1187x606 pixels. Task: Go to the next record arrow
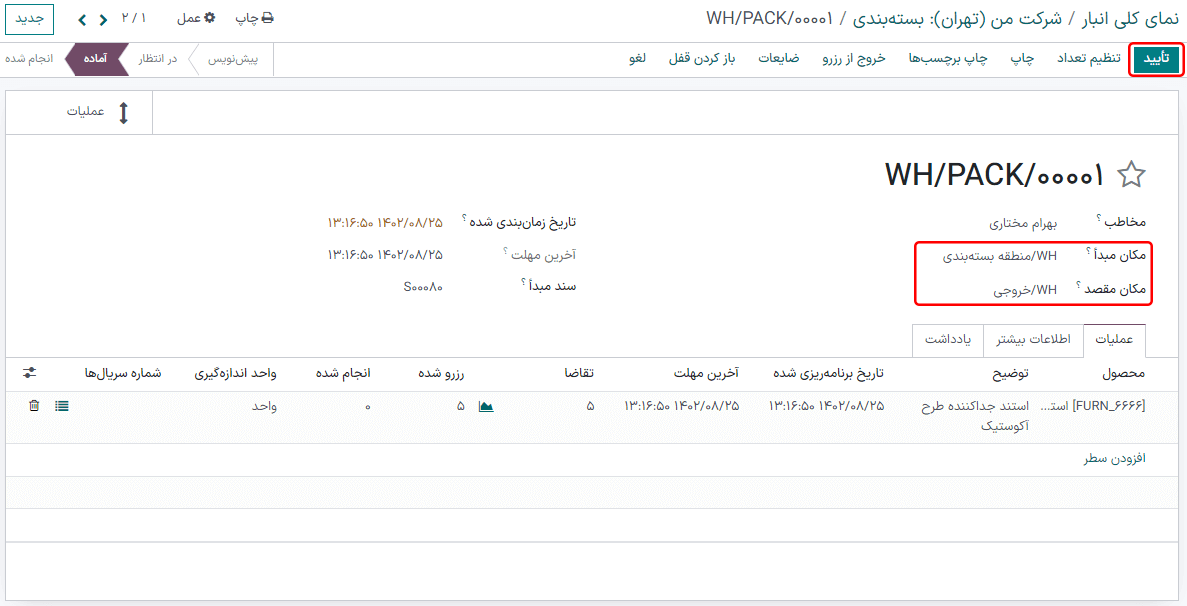click(83, 19)
